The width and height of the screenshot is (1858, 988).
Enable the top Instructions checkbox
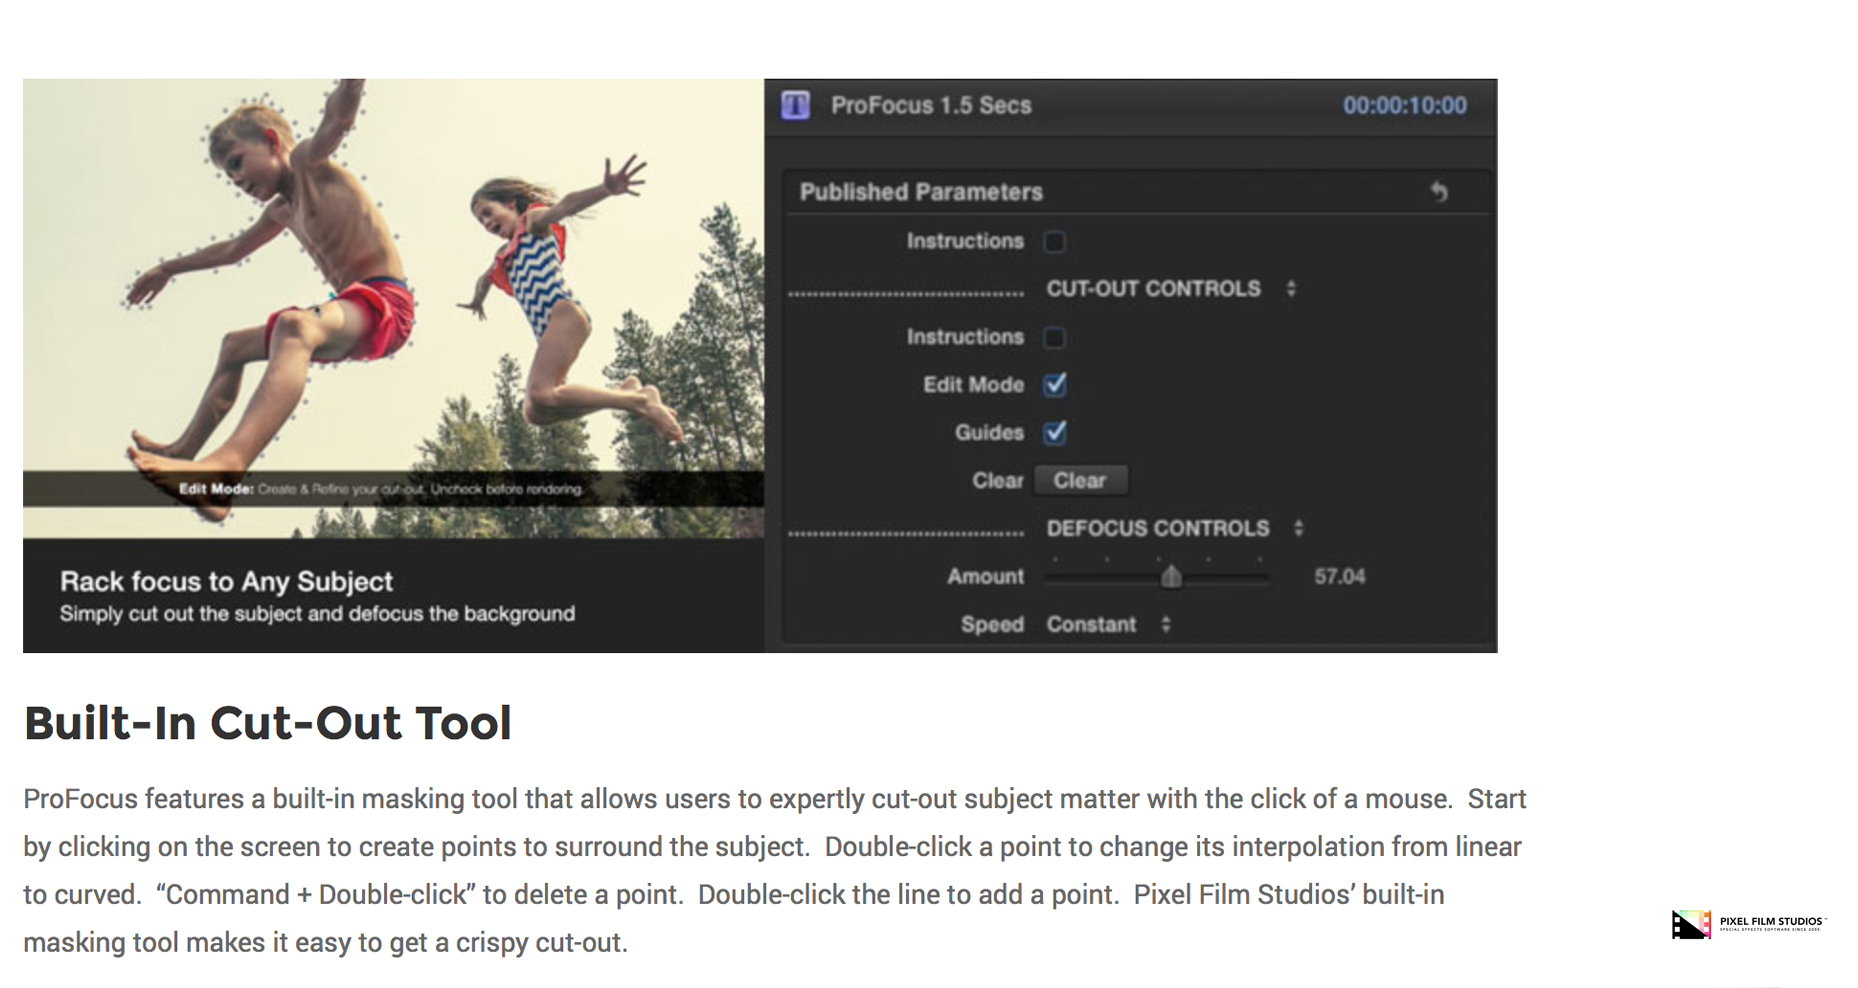(x=1054, y=242)
